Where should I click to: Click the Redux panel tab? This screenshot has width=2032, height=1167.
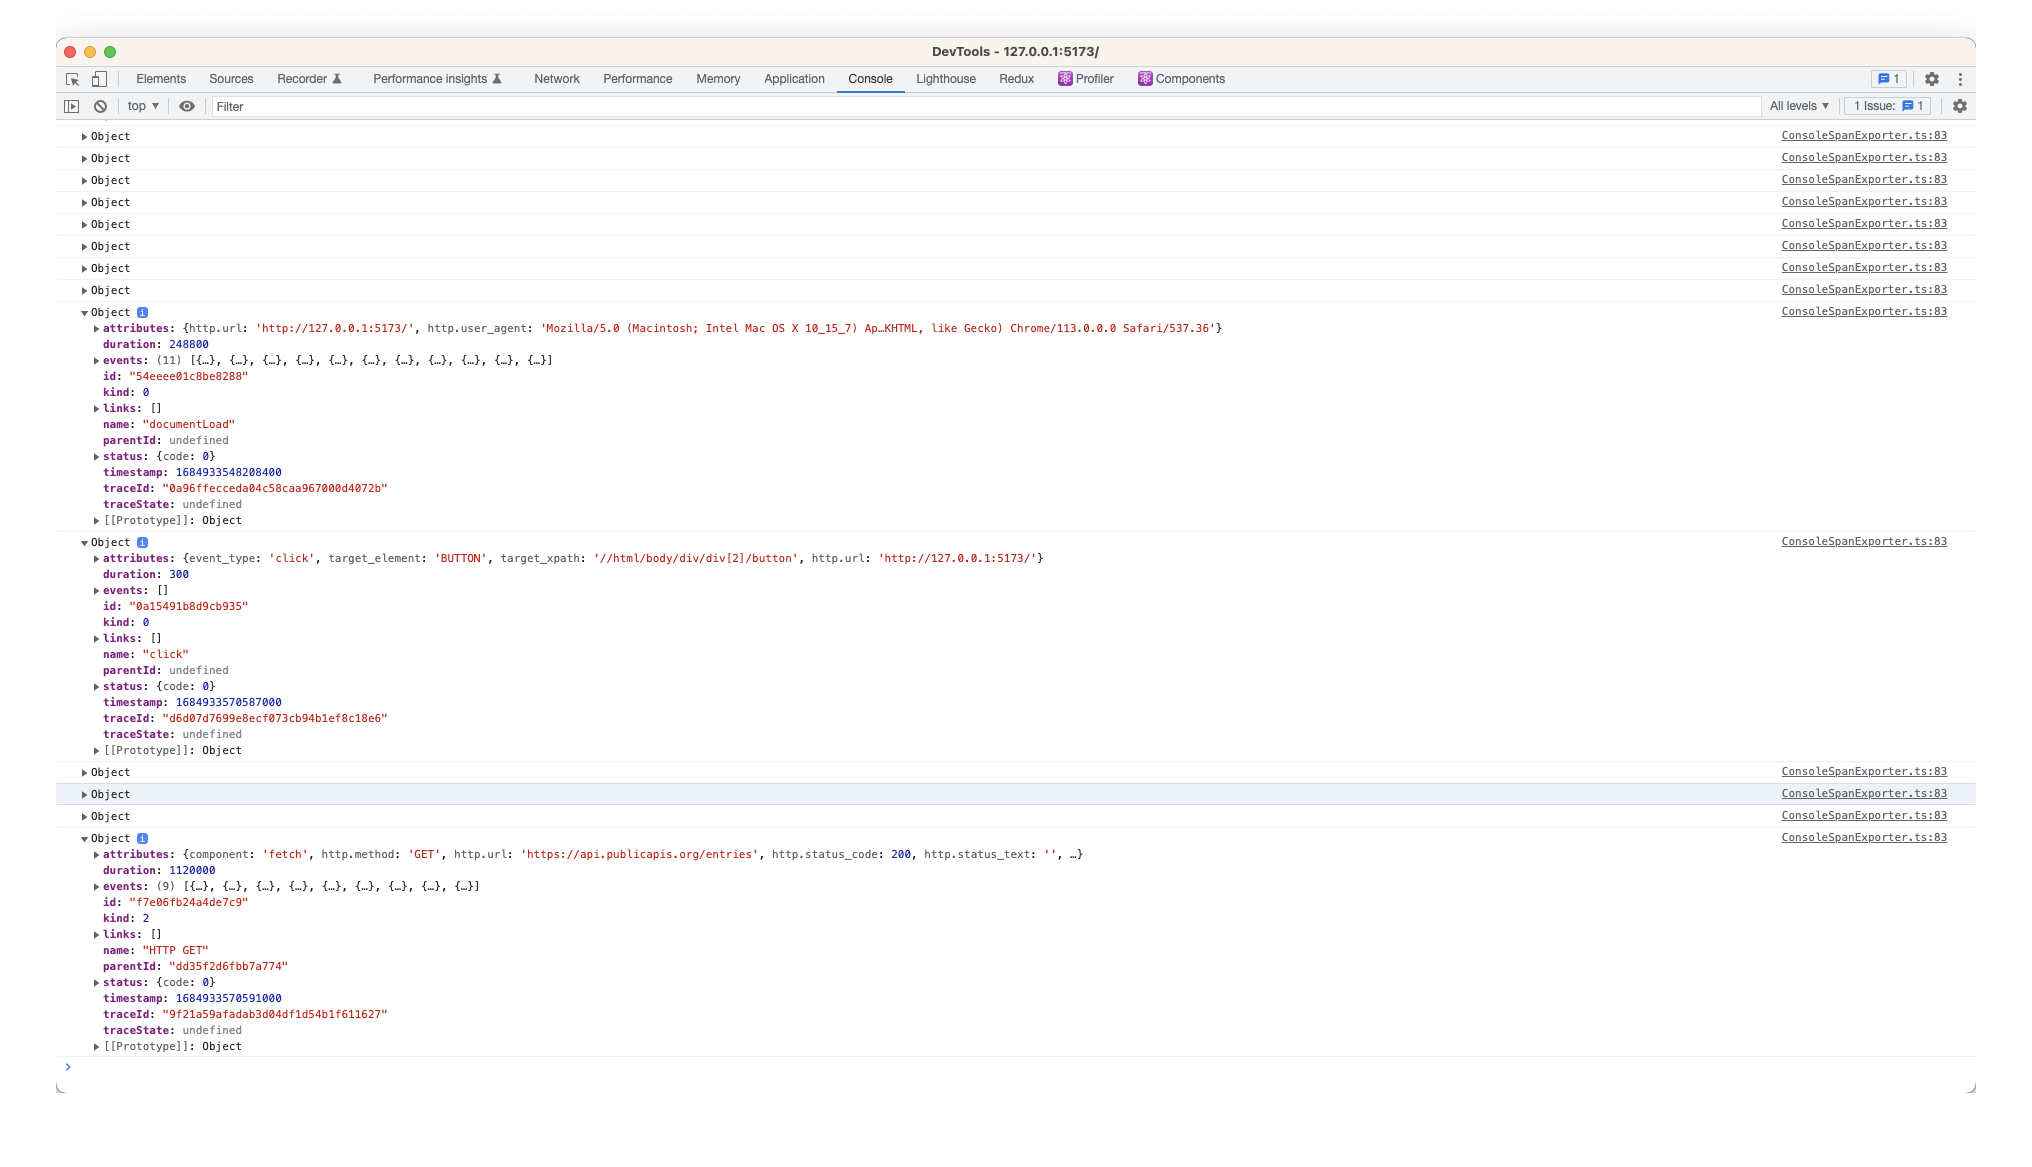click(1016, 78)
